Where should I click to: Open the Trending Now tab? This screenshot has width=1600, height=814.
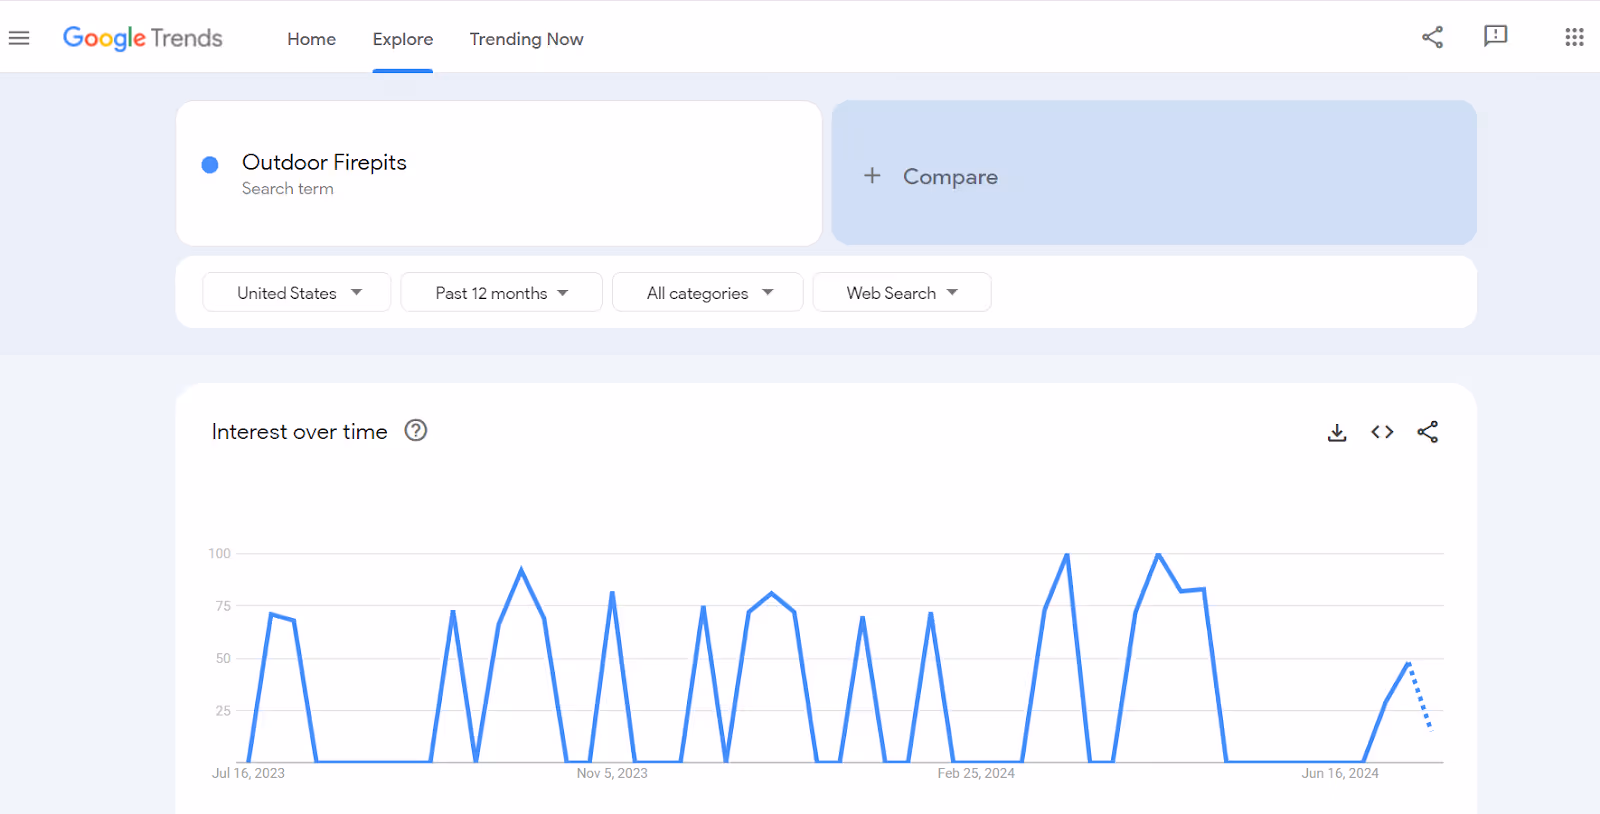[x=526, y=39]
